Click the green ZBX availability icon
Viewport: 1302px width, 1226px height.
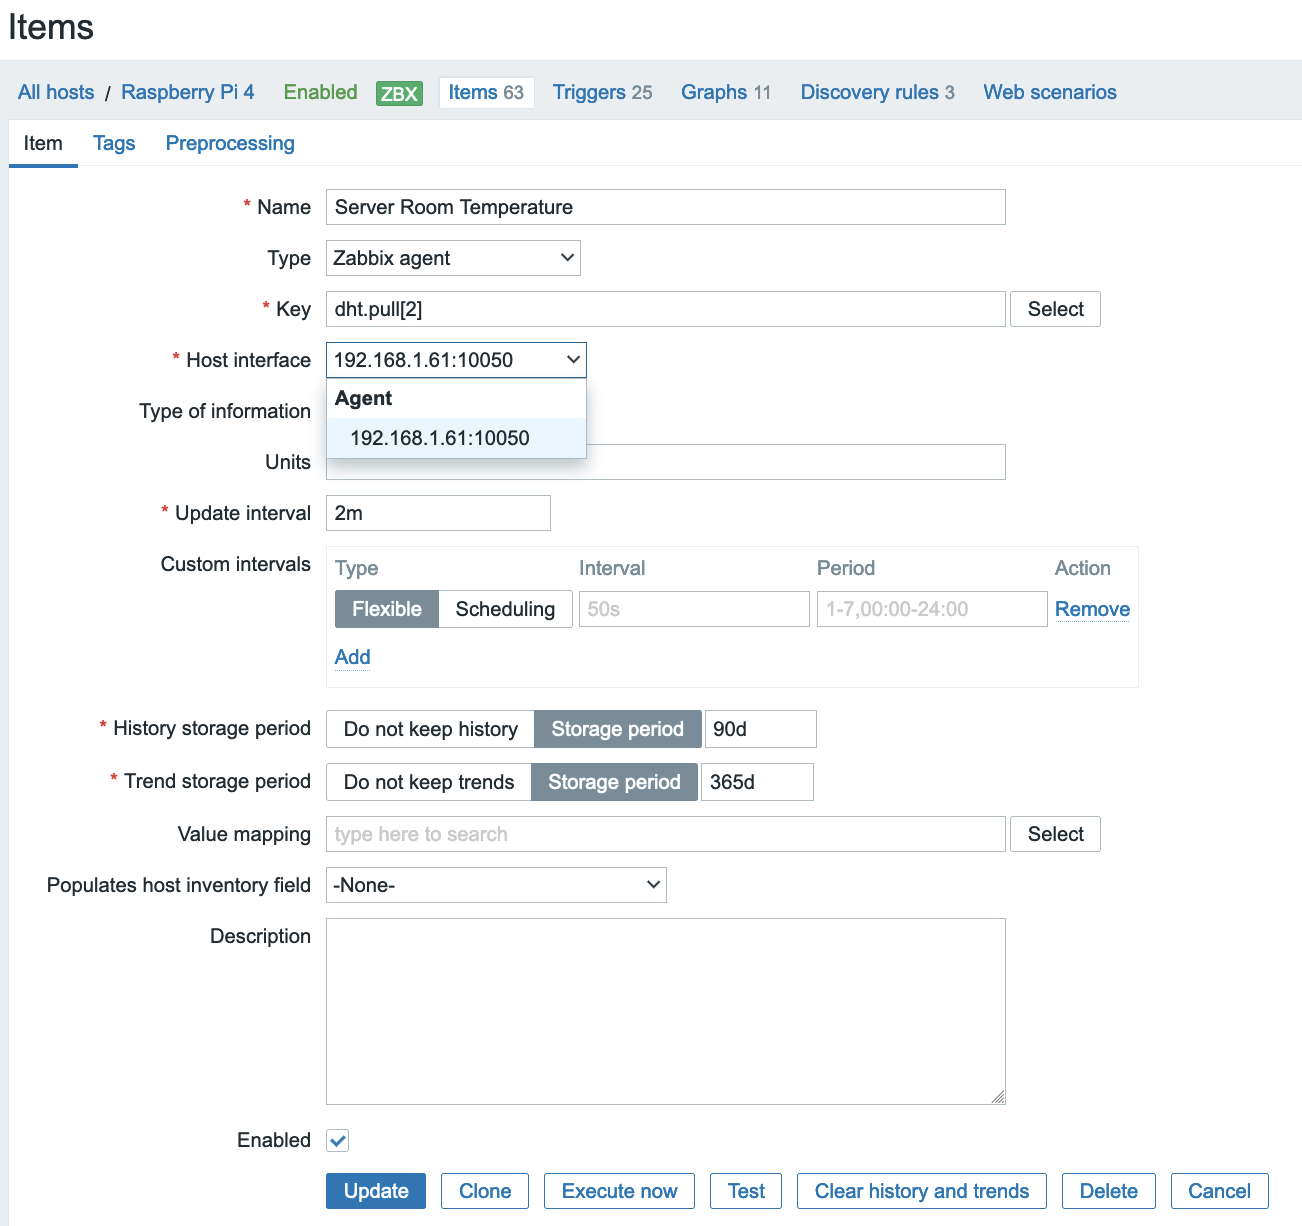tap(399, 93)
